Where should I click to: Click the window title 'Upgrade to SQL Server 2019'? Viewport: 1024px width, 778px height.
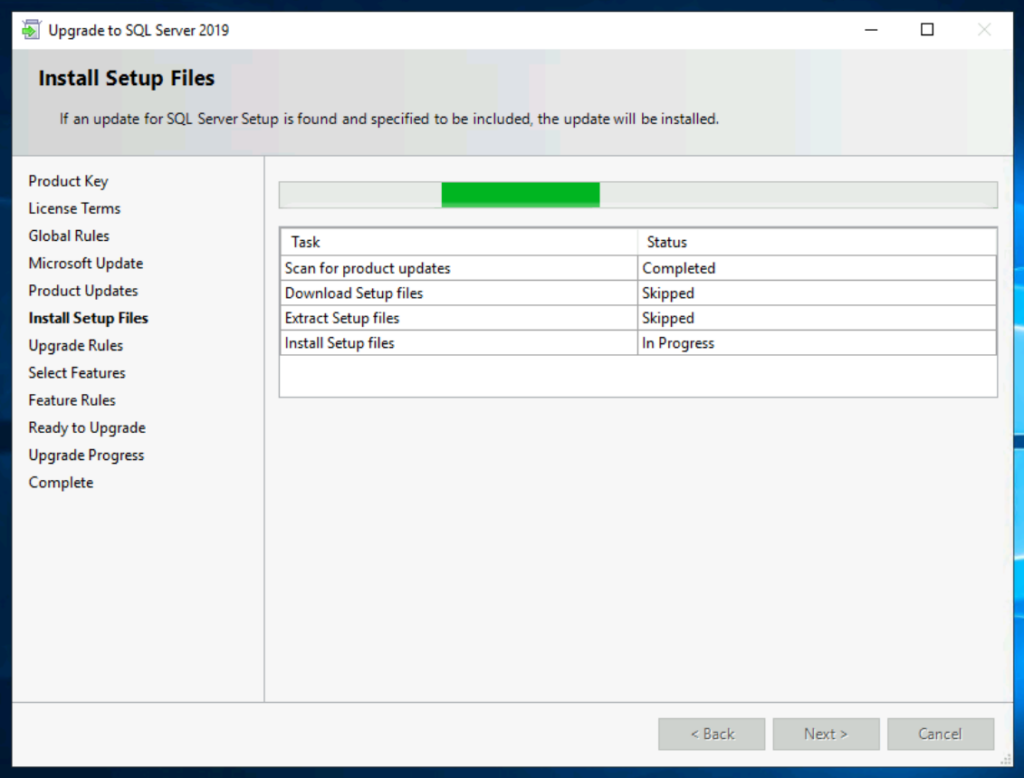[x=138, y=30]
